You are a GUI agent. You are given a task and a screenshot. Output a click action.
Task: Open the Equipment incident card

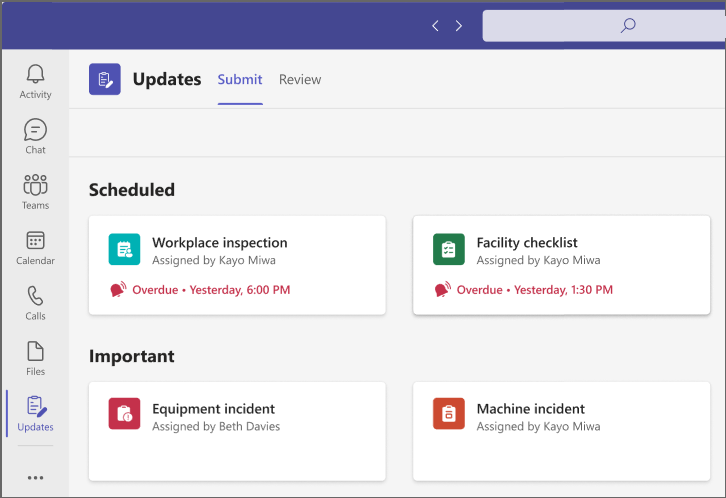click(x=237, y=431)
